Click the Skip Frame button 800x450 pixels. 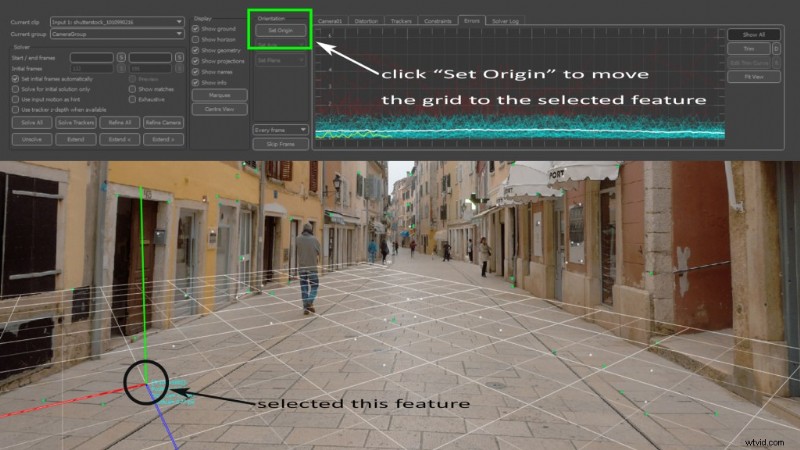coord(281,144)
